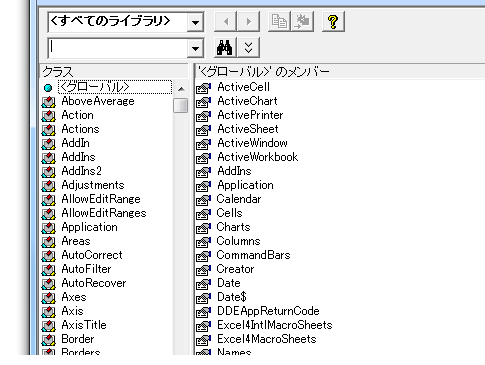
Task: Select the Creator member
Action: (235, 269)
